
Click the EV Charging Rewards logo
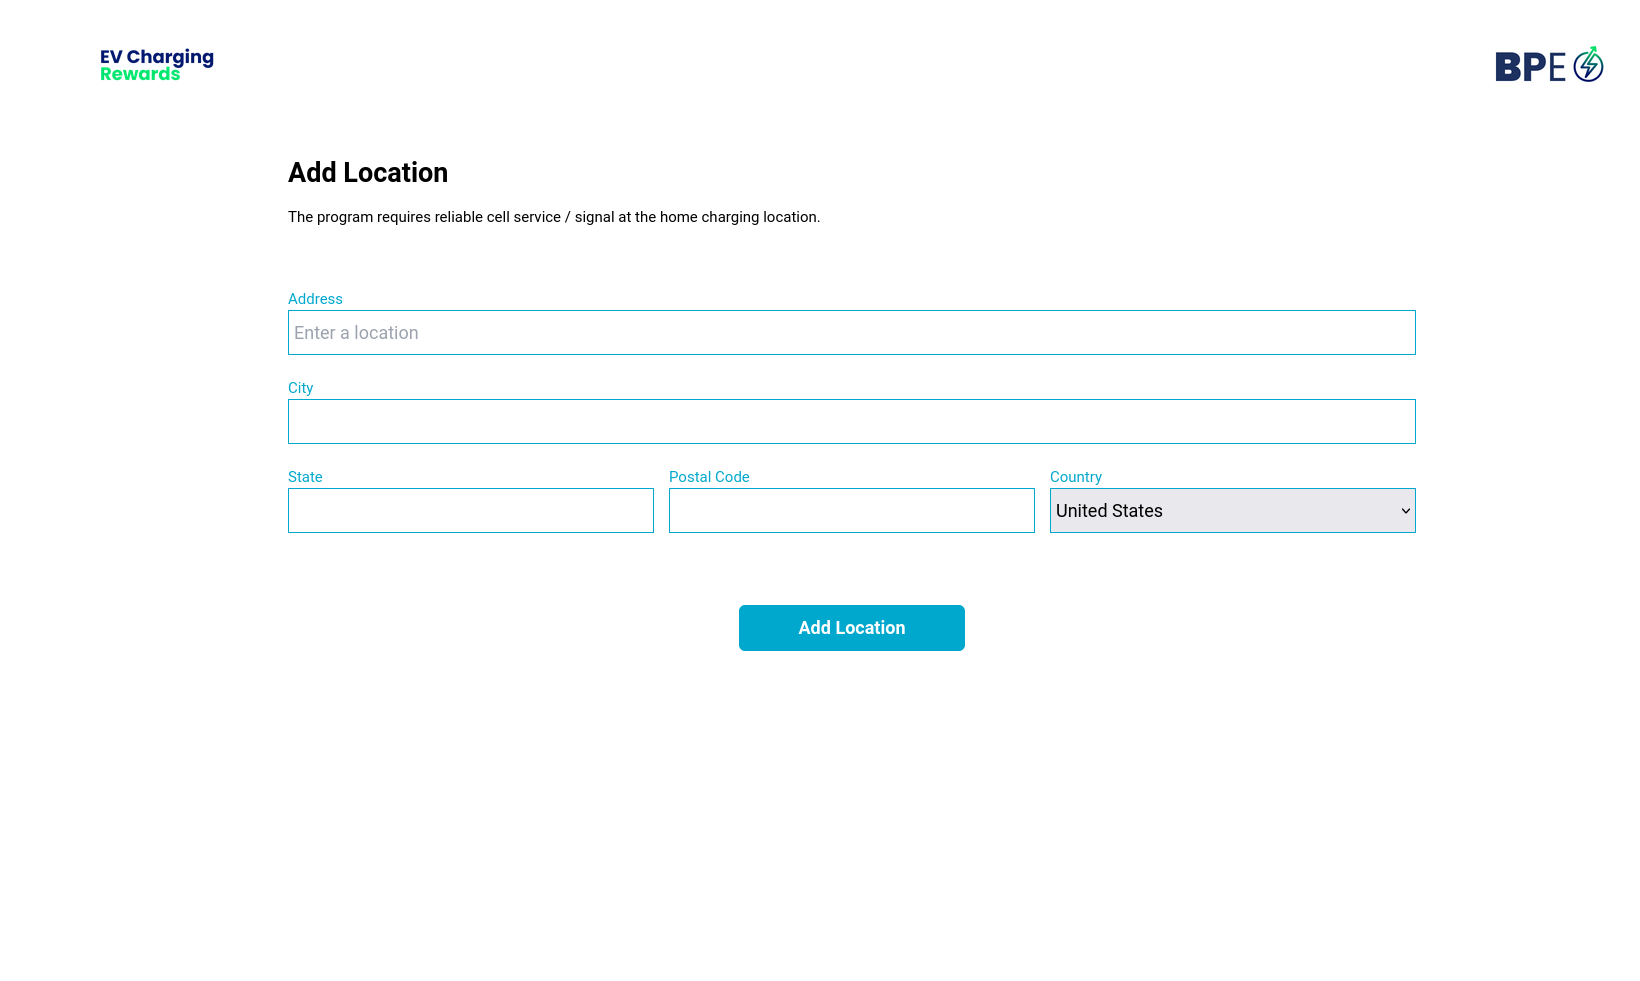click(x=155, y=64)
